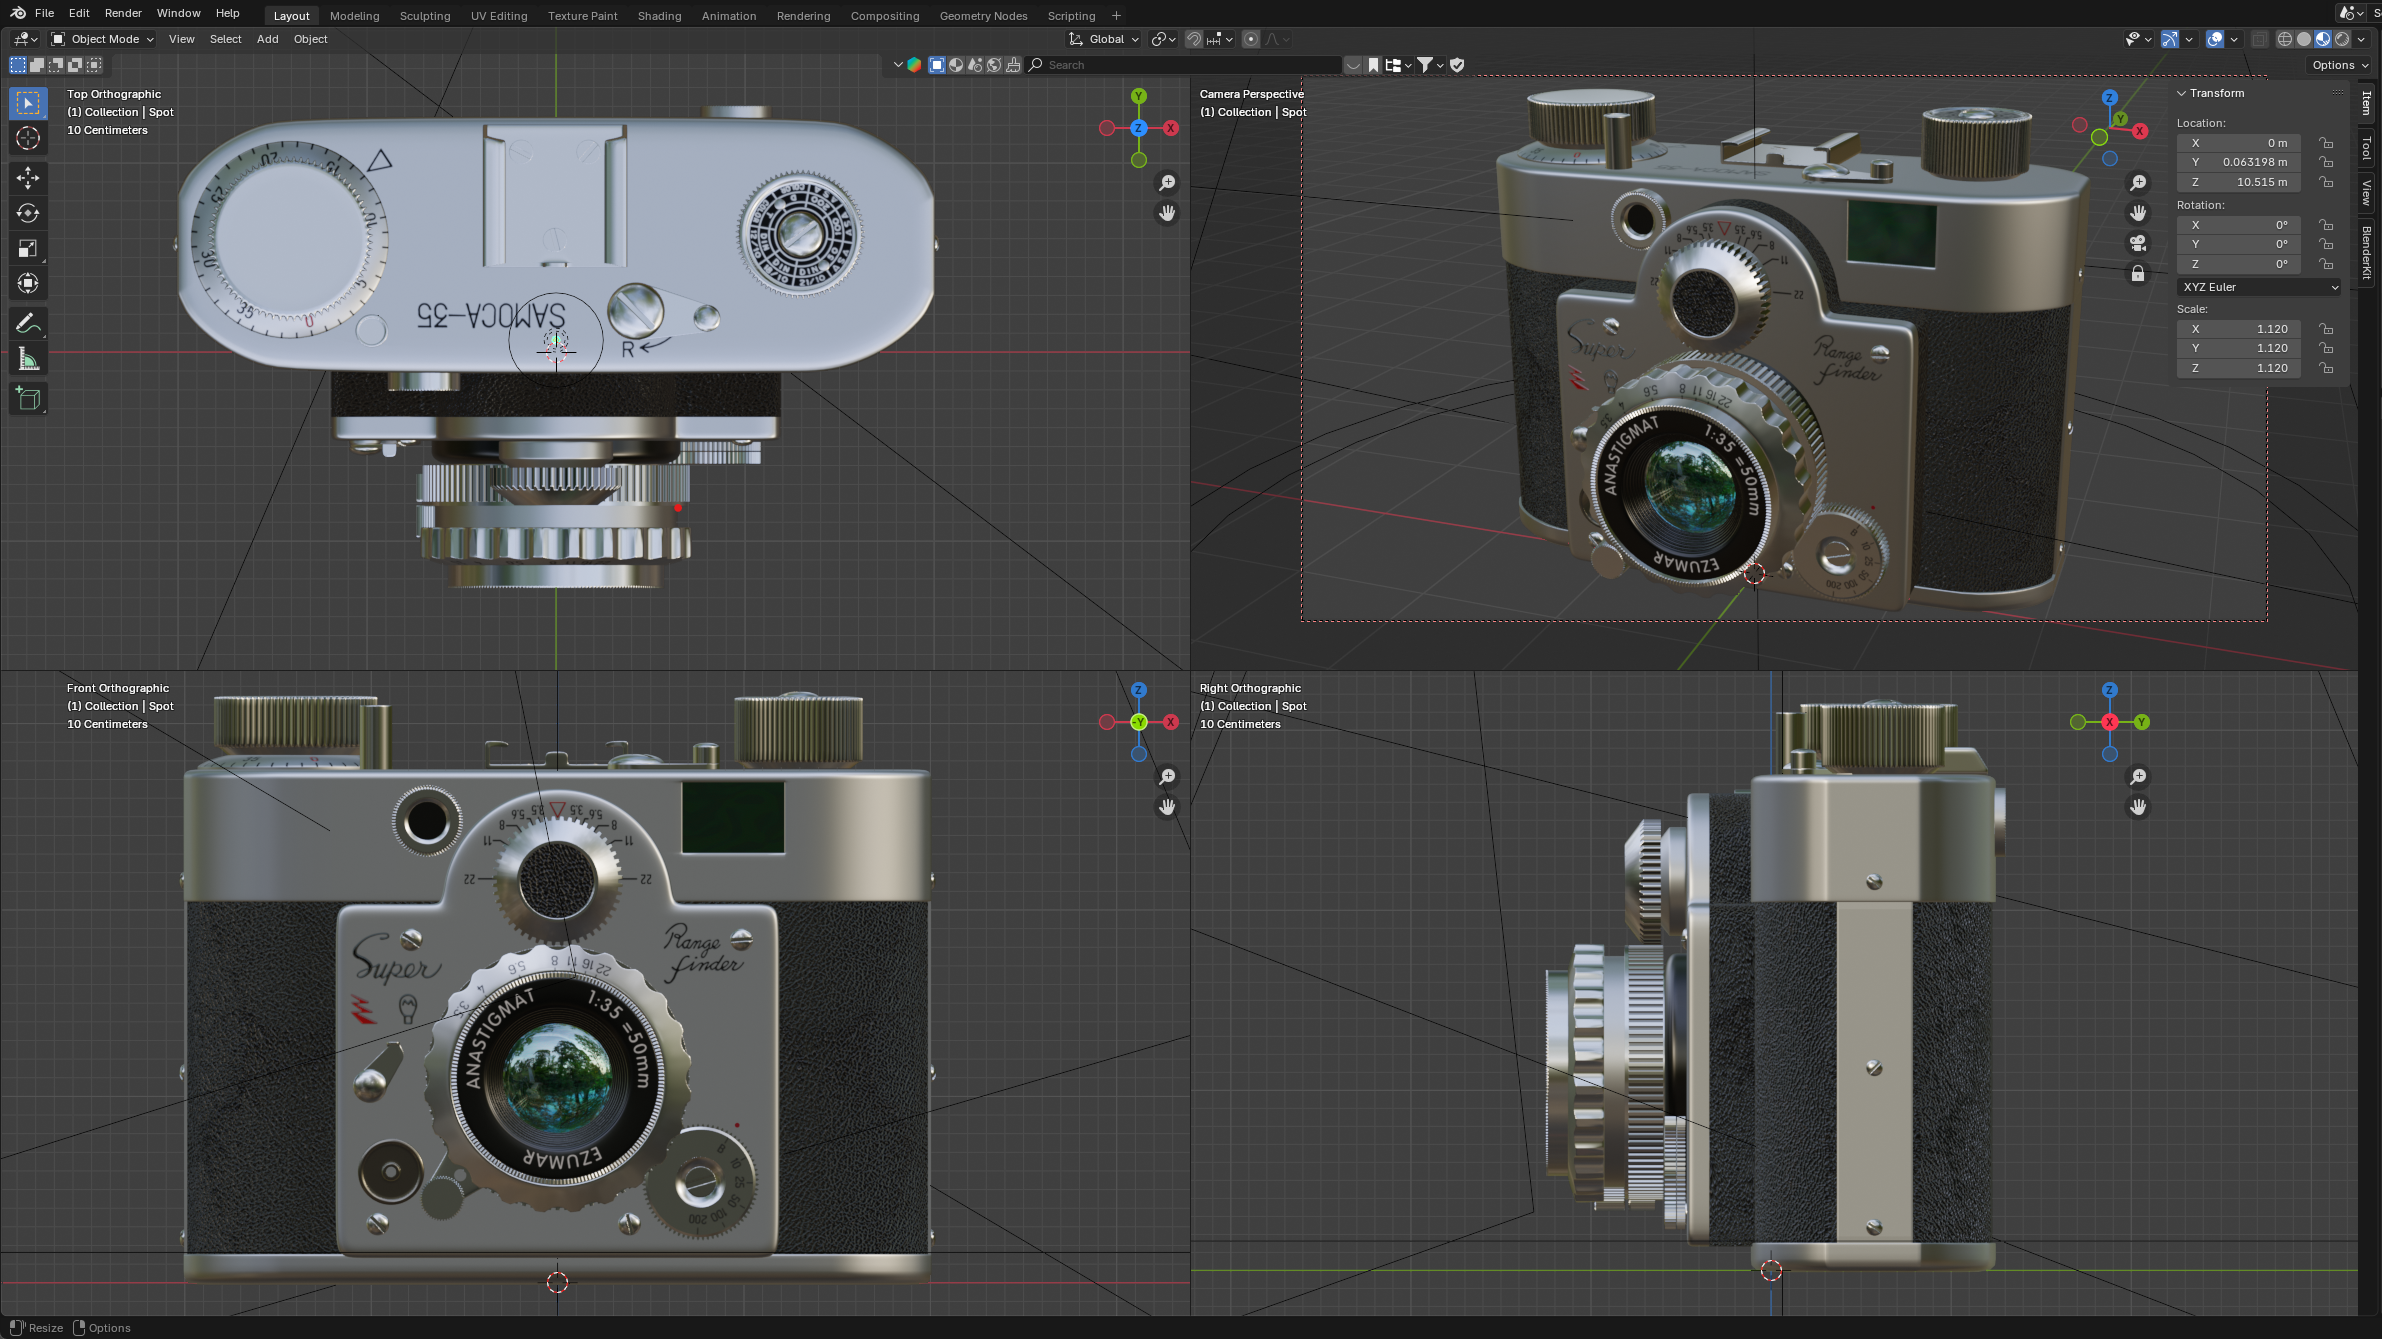Switch to rendered viewport shading
Screen dimensions: 2382x1339
tap(2342, 39)
